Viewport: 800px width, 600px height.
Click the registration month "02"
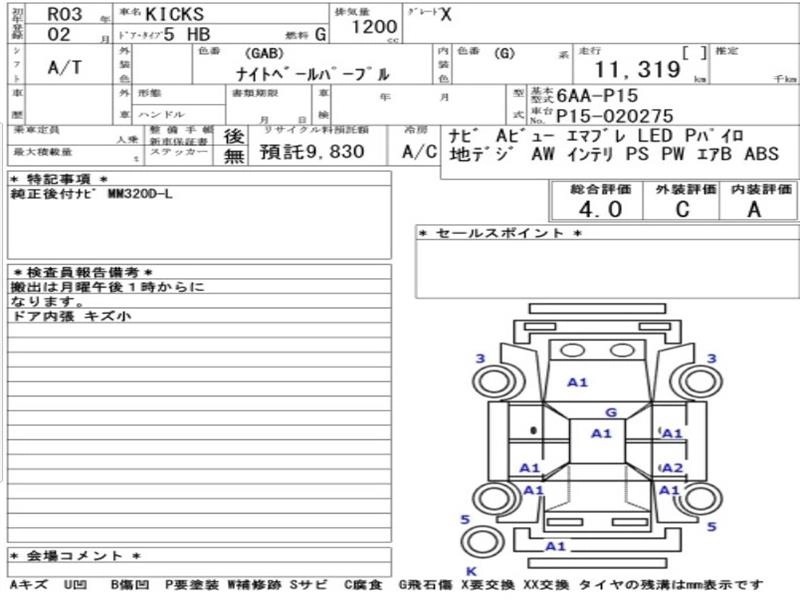point(59,34)
